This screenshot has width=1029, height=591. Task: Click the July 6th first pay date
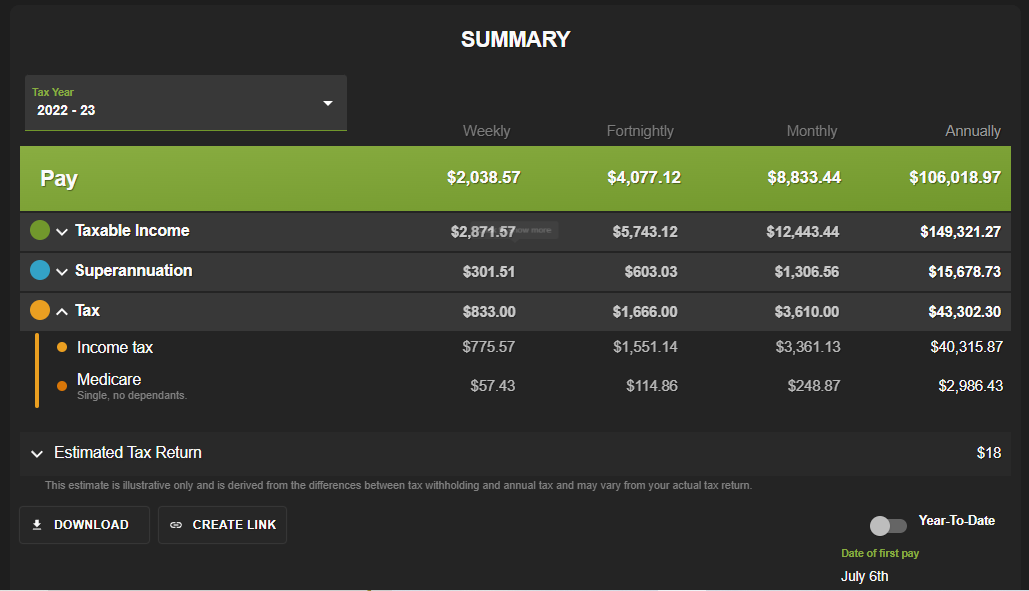864,576
